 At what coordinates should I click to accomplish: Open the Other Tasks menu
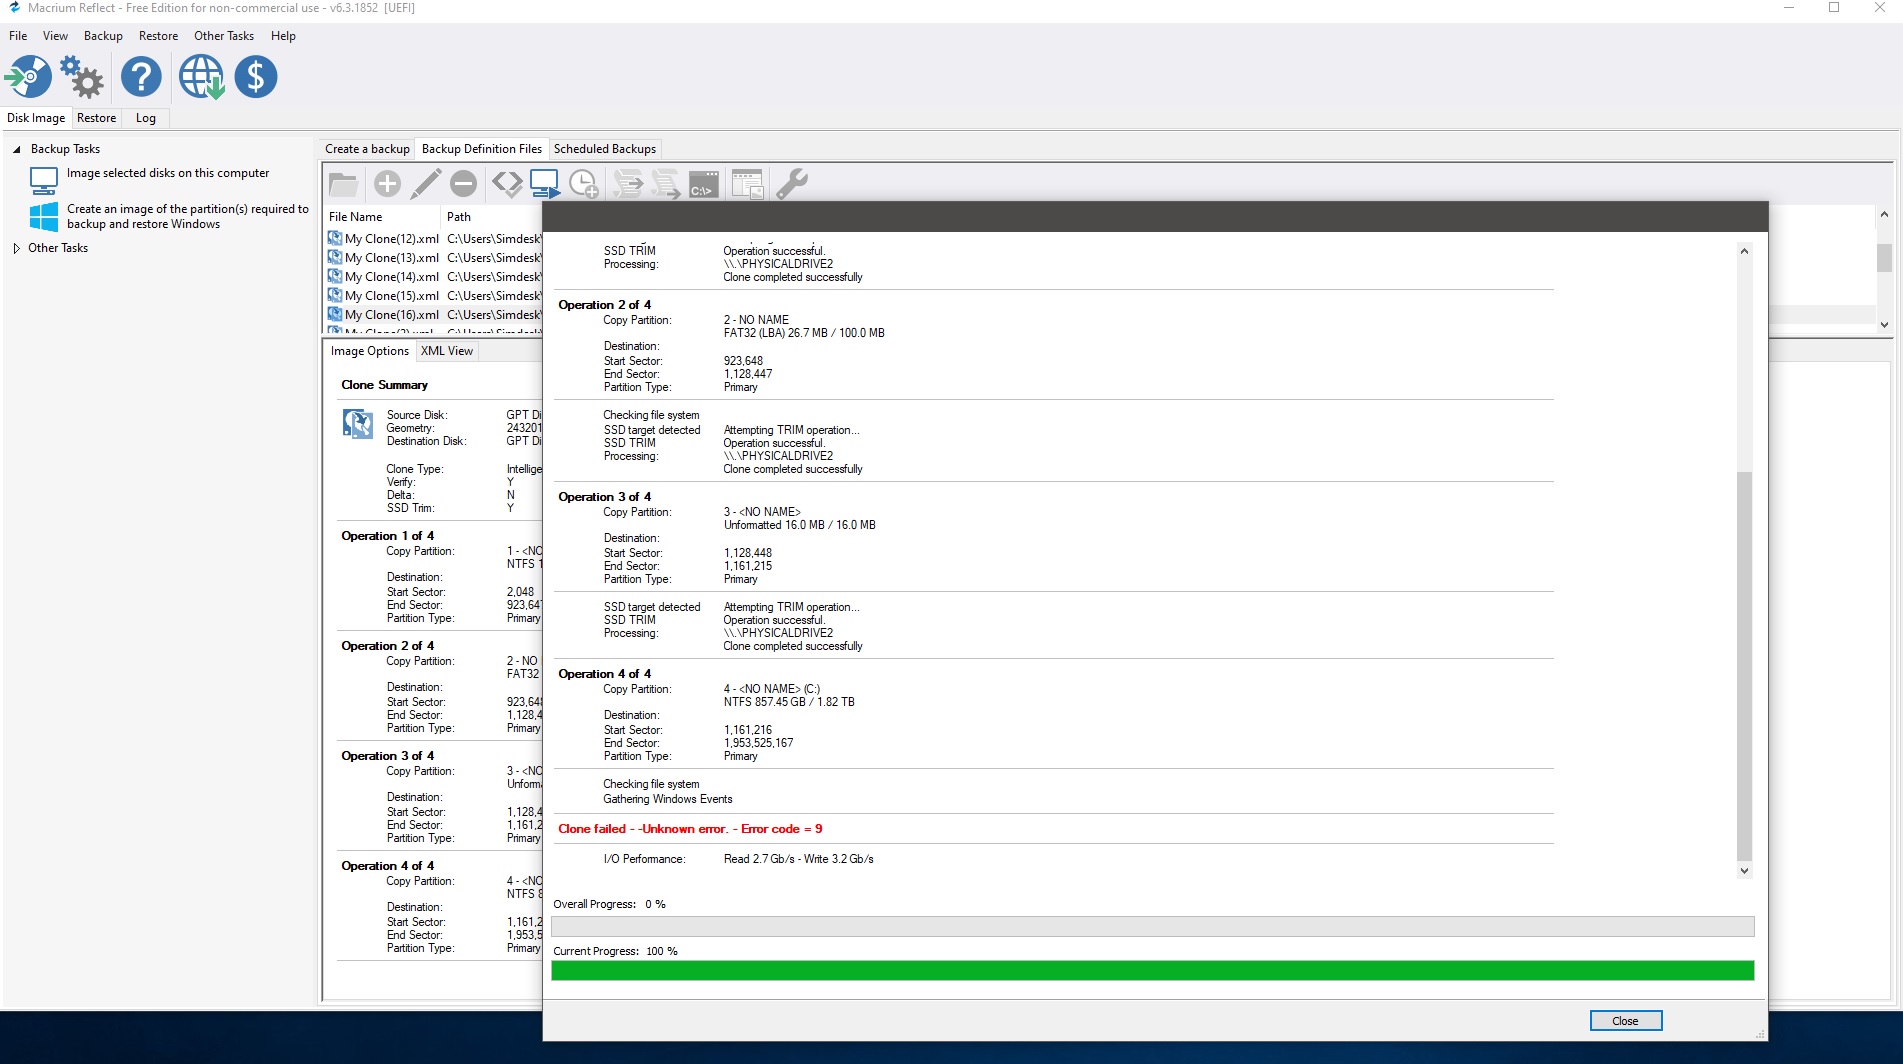coord(224,36)
